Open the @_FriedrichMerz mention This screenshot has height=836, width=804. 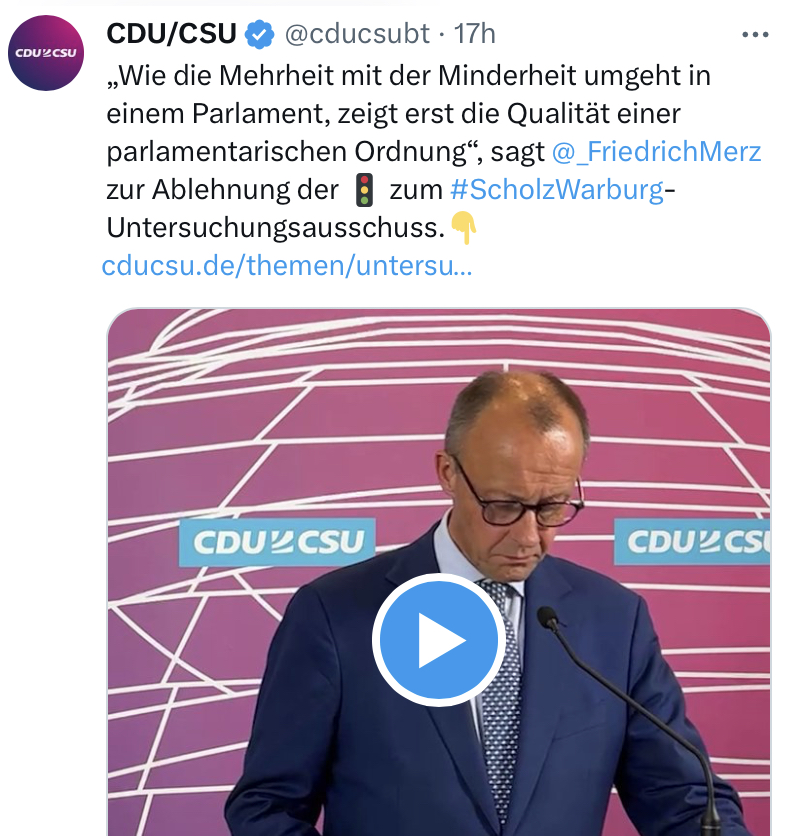tap(656, 151)
